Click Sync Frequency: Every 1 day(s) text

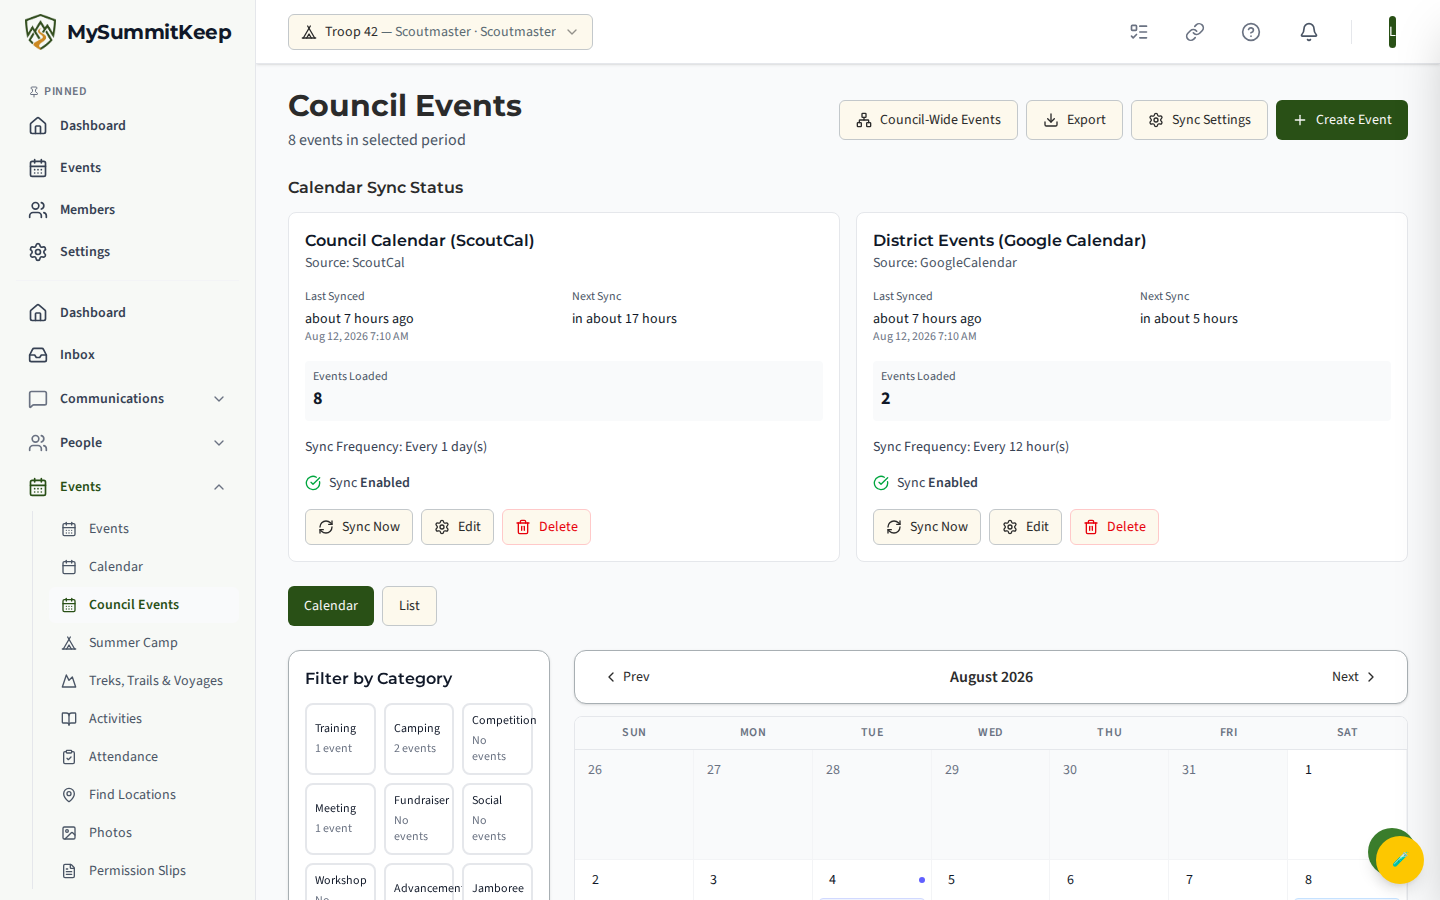pyautogui.click(x=396, y=447)
